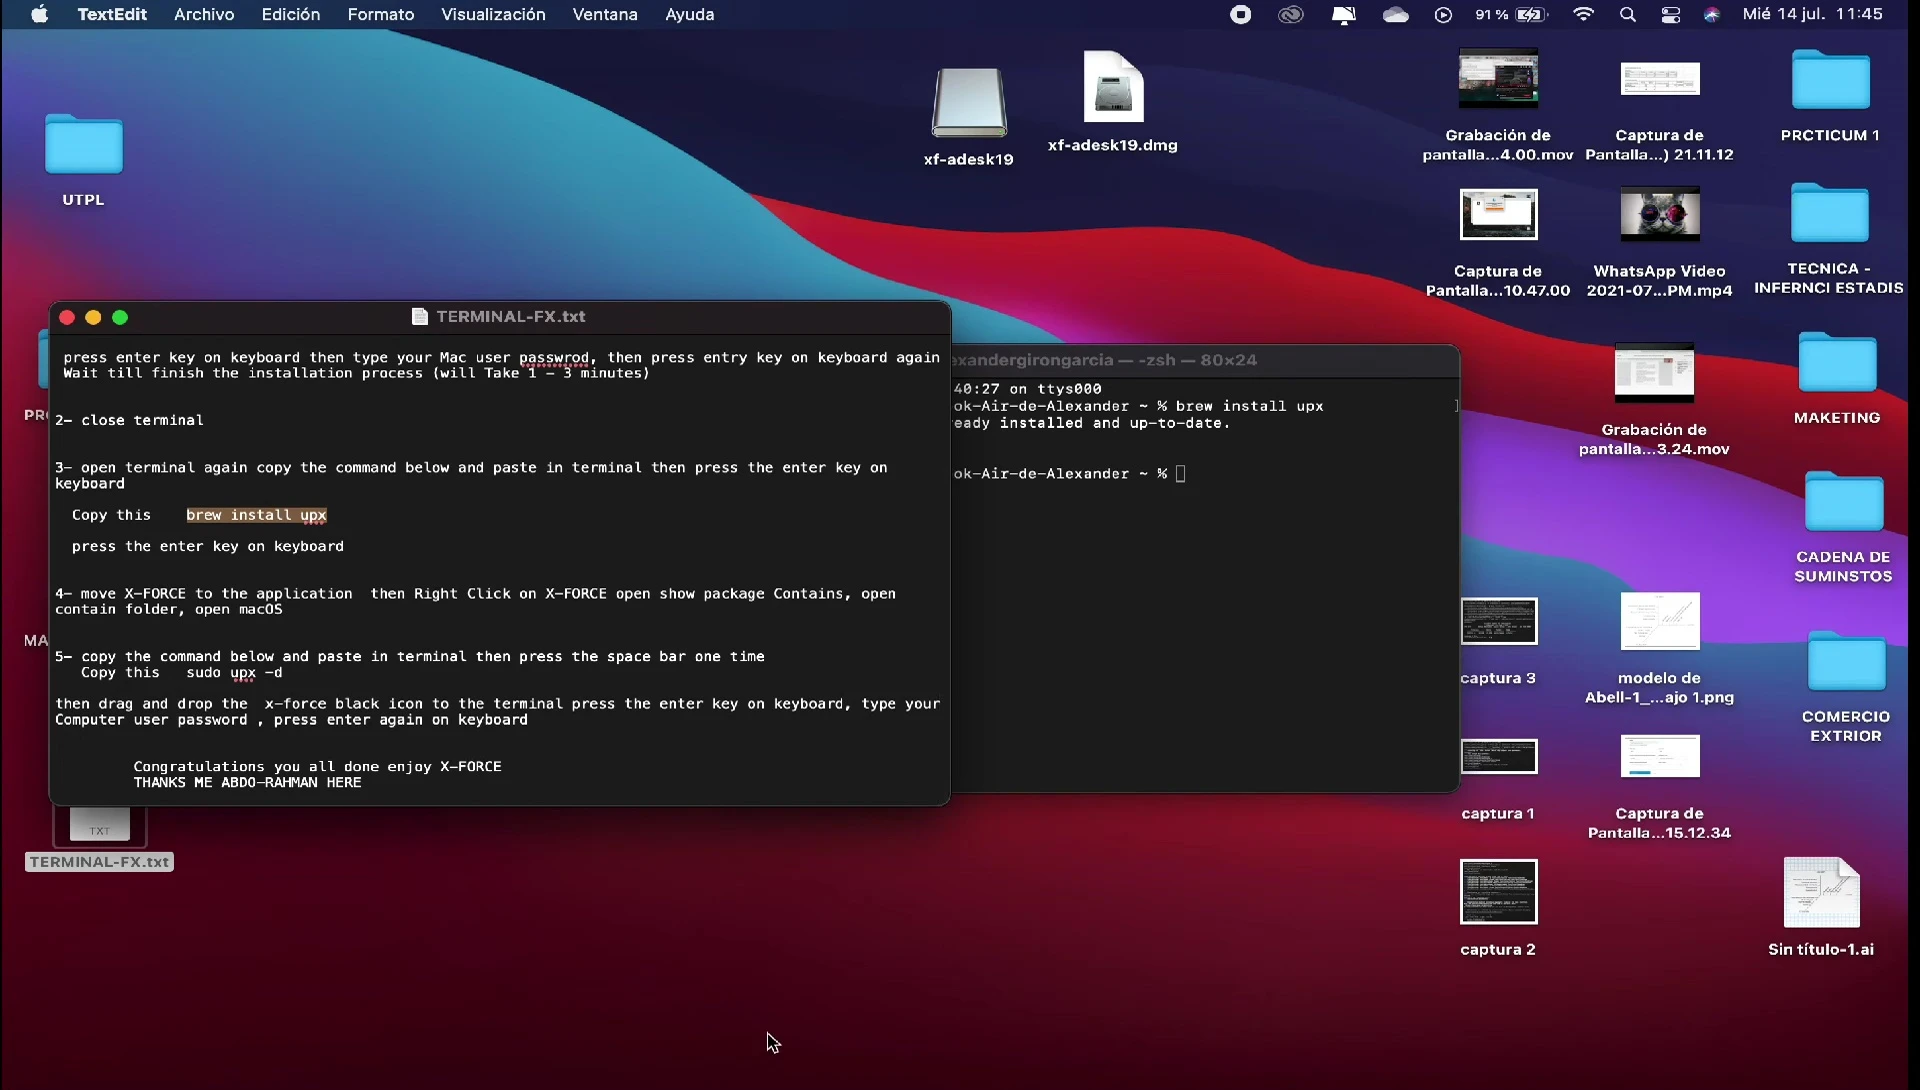The height and width of the screenshot is (1090, 1920).
Task: Click the Terminal prompt cursor line
Action: (x=1070, y=474)
